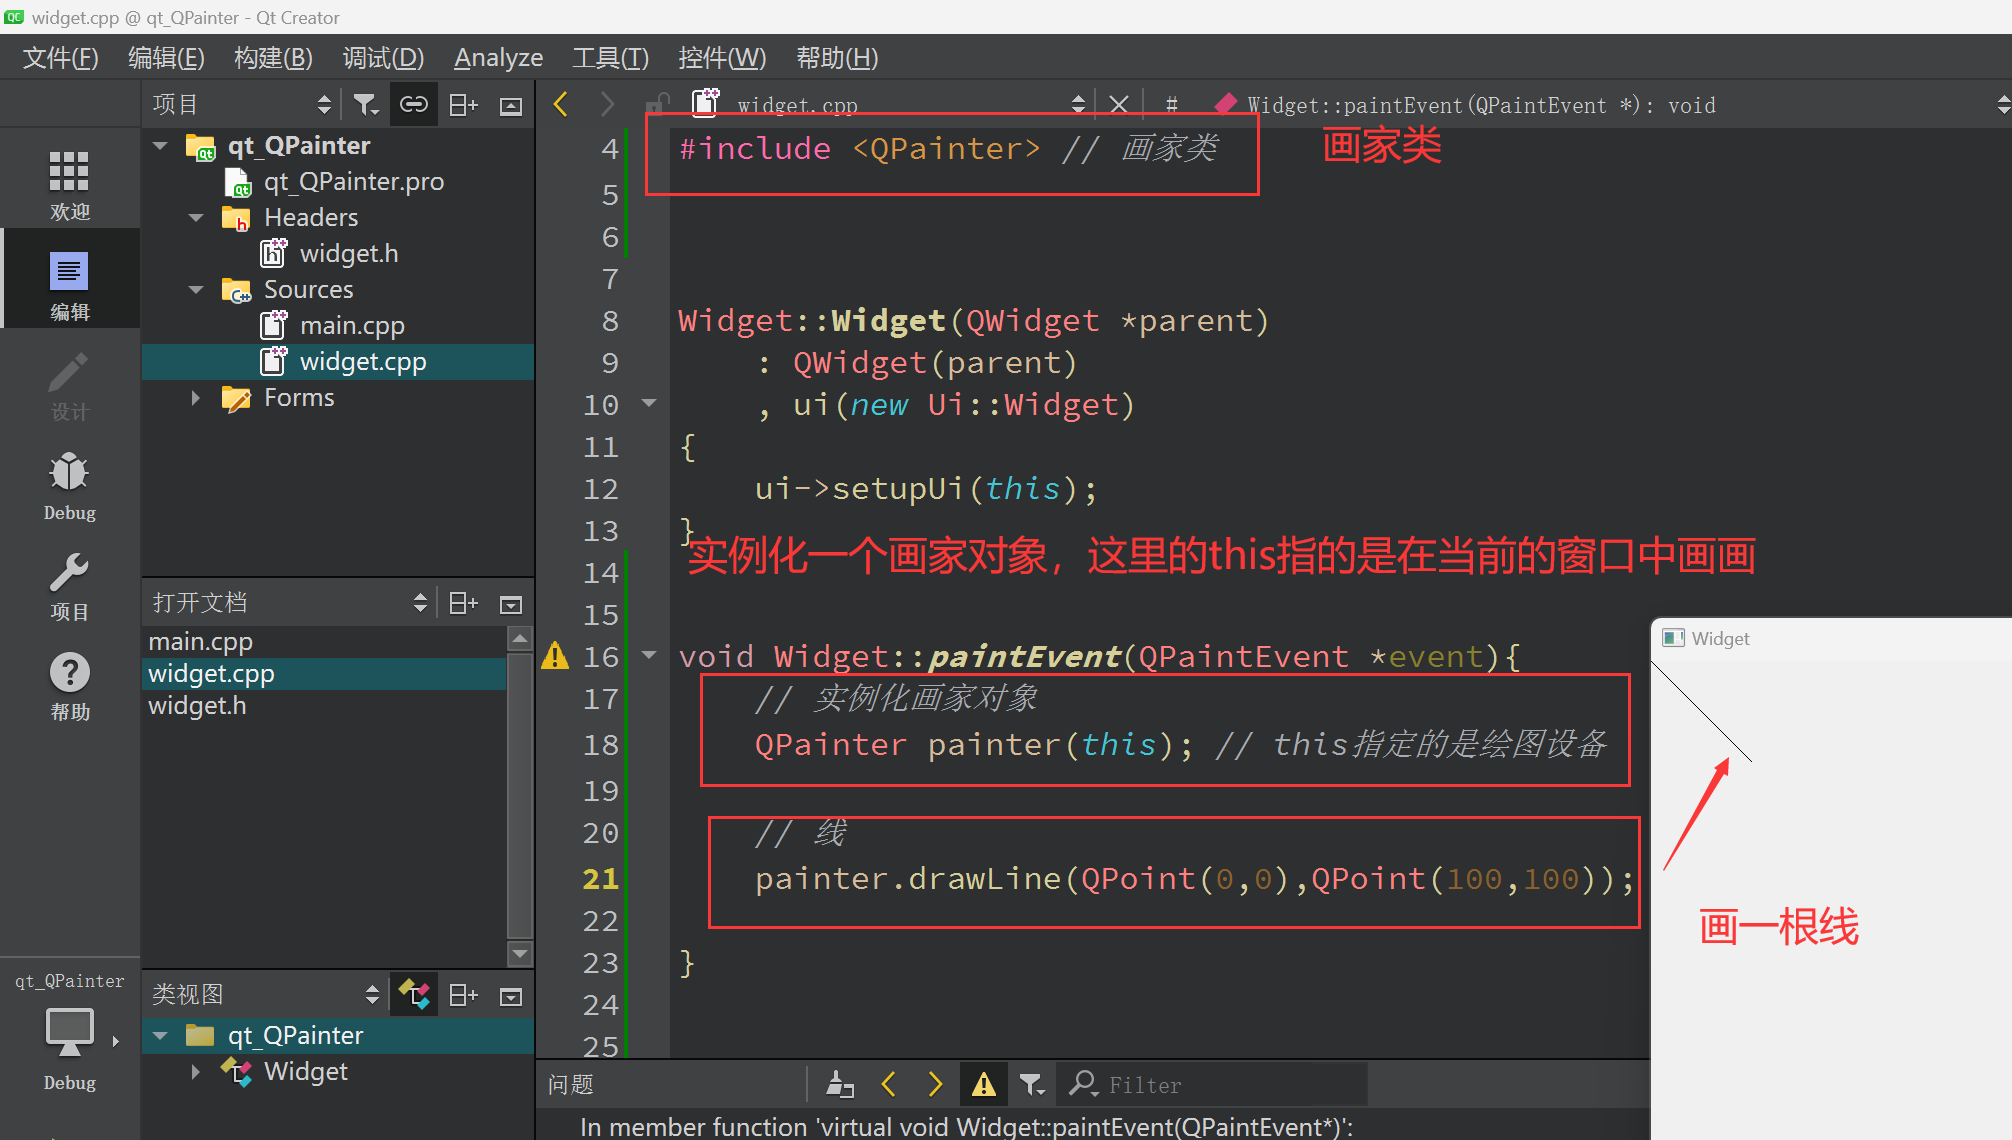Expand the Widget class in Class View
Image resolution: width=2012 pixels, height=1140 pixels.
pos(196,1072)
